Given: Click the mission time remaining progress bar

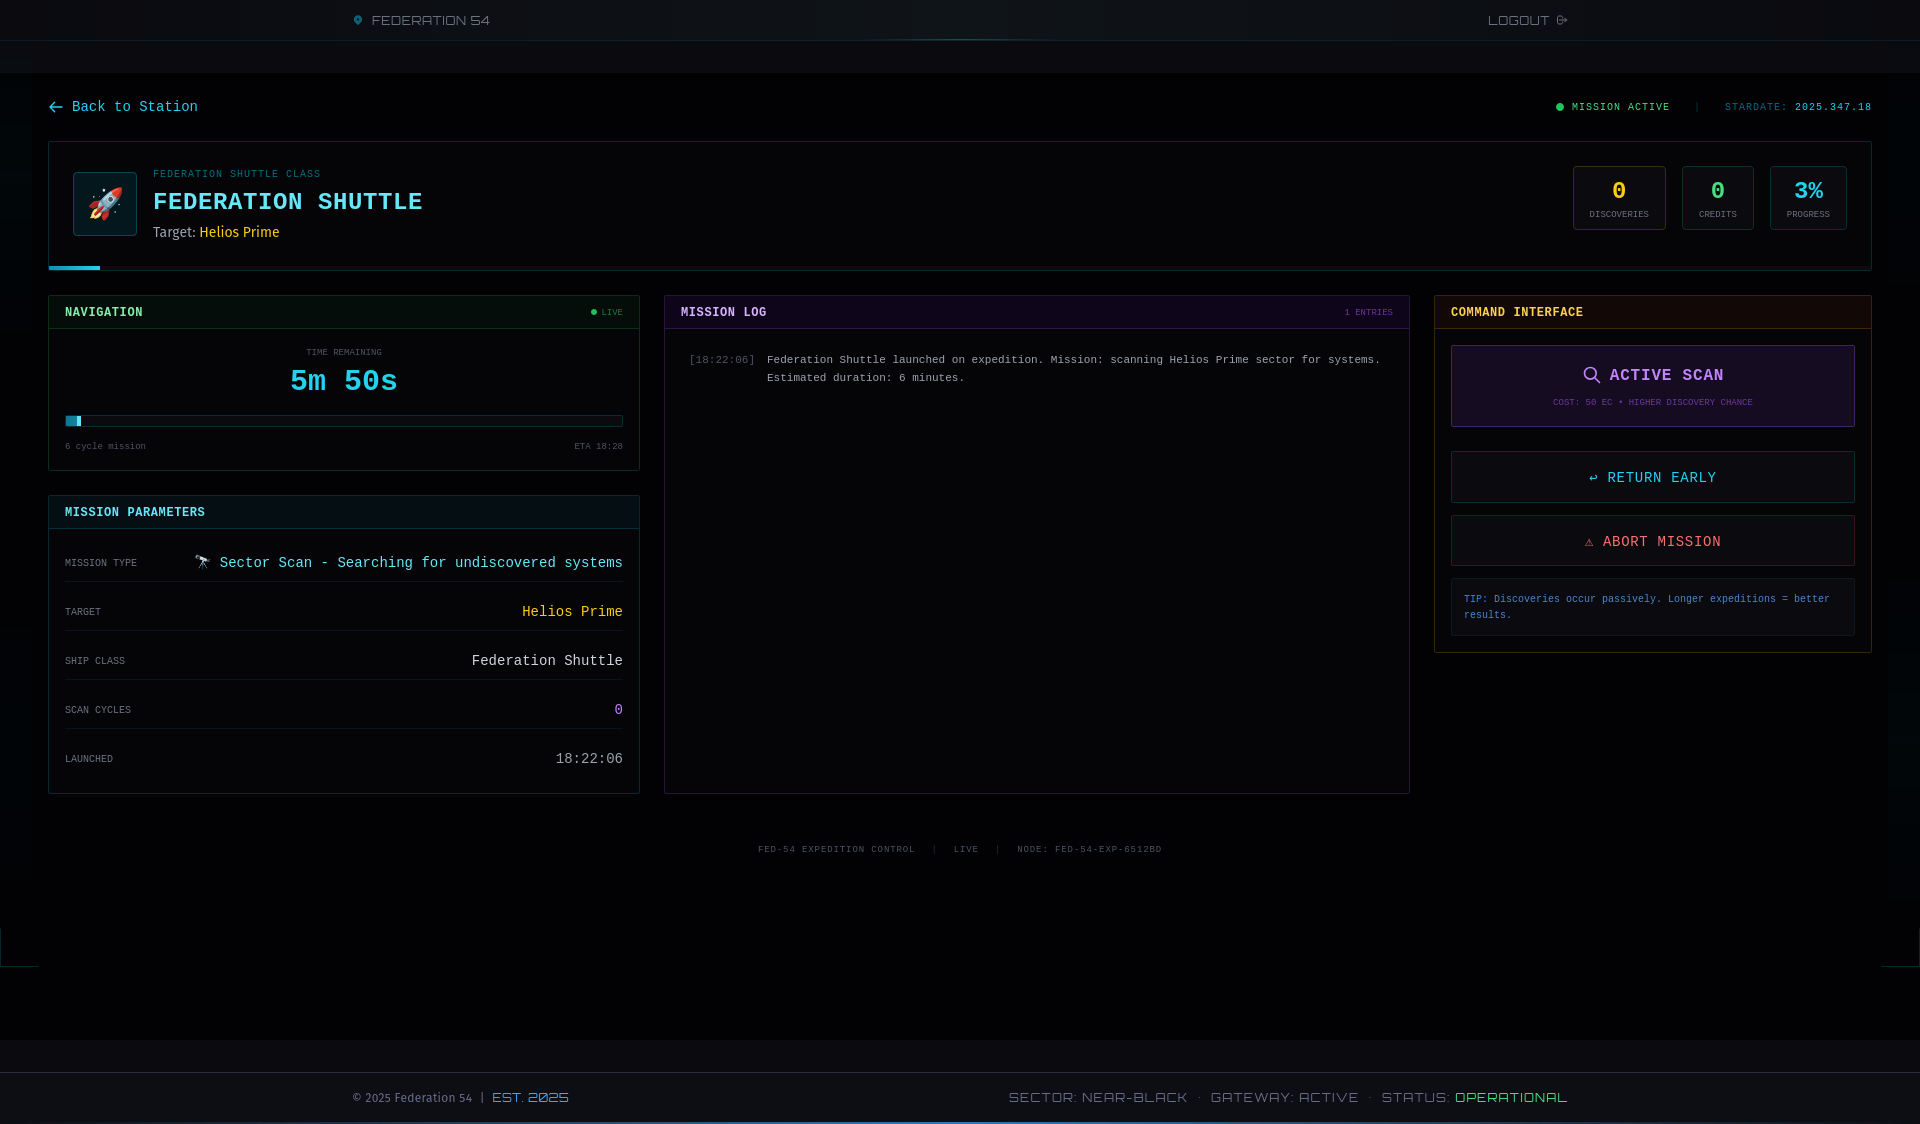Looking at the screenshot, I should pyautogui.click(x=343, y=421).
